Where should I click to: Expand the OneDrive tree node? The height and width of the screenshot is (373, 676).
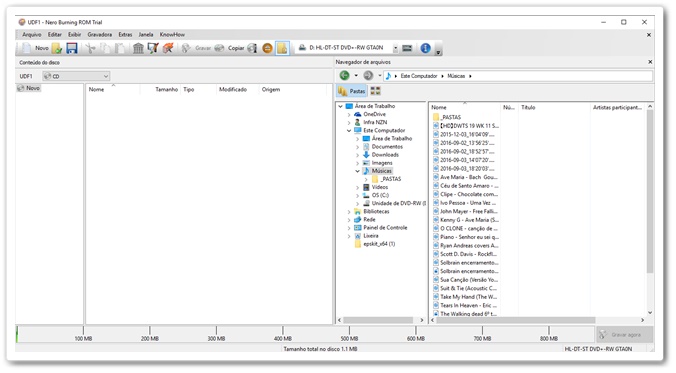click(x=349, y=114)
